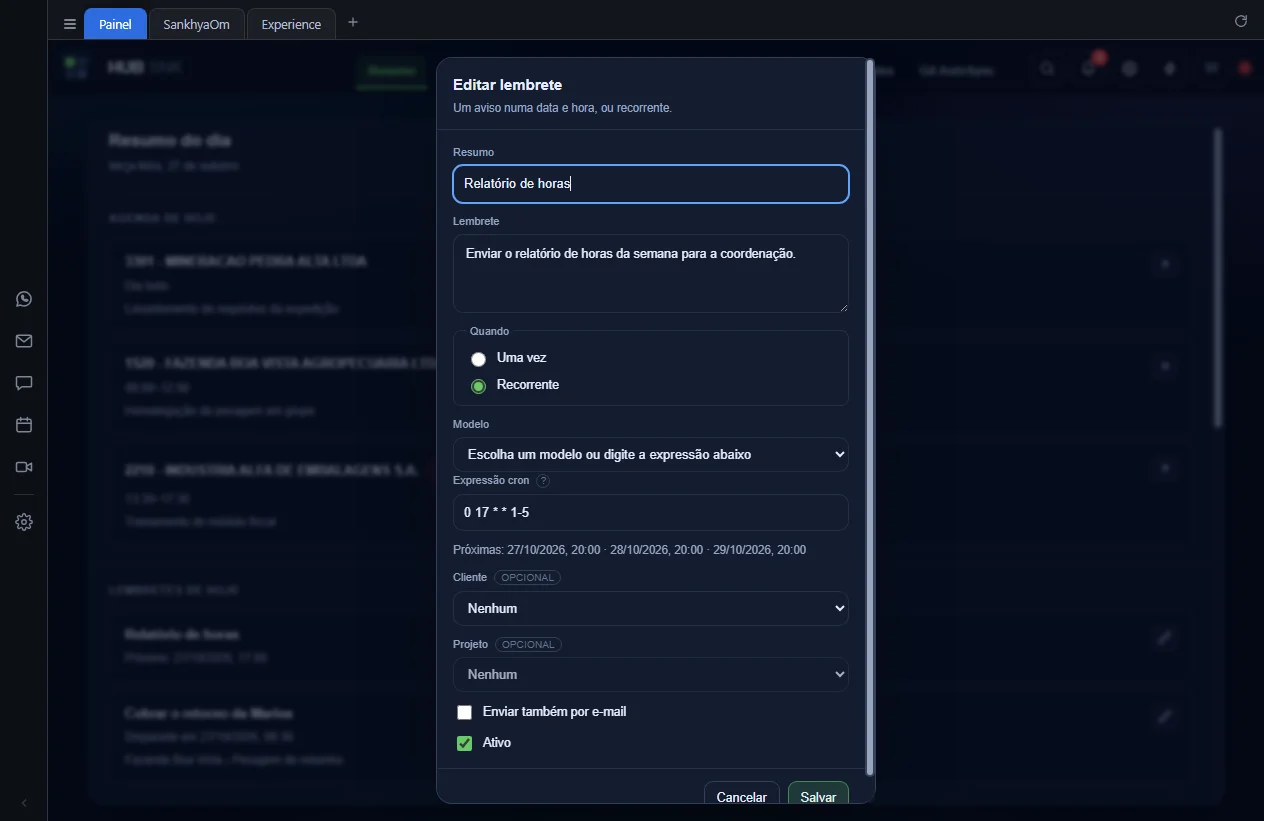Open the Projeto dropdown showing Nenhum
Screen dimensions: 1264x821
click(x=651, y=674)
